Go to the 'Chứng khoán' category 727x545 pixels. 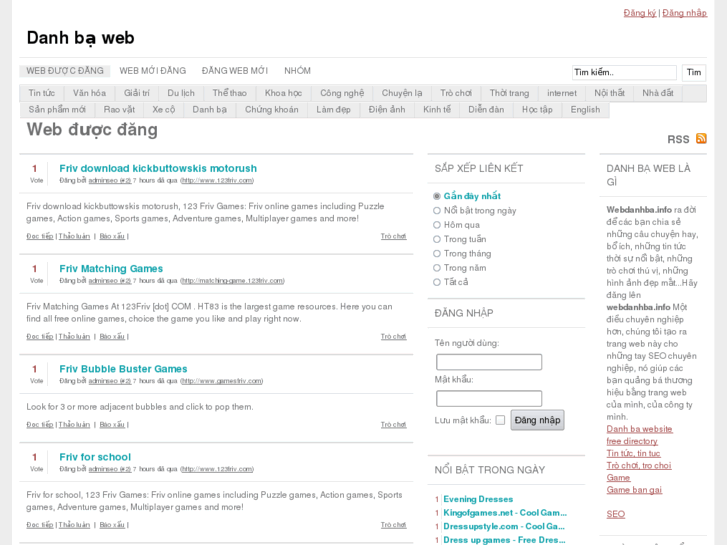272,109
